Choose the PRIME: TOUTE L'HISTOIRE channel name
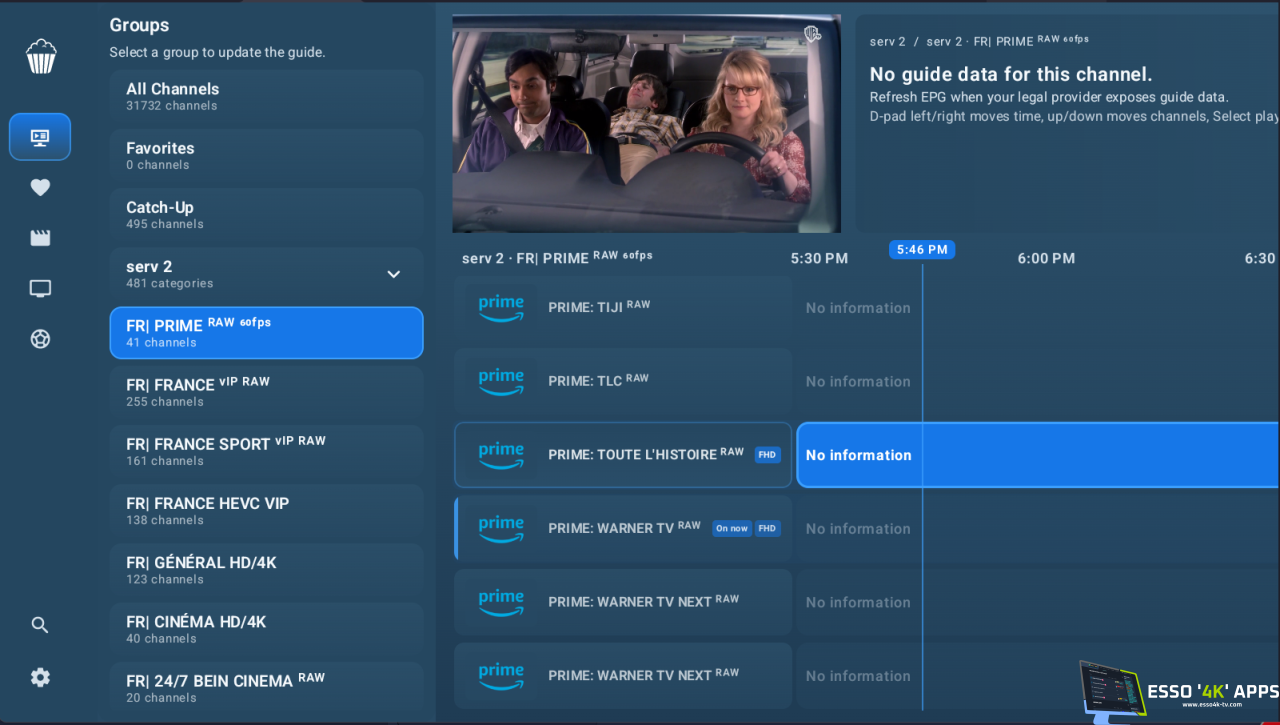Image resolution: width=1280 pixels, height=725 pixels. click(x=646, y=454)
